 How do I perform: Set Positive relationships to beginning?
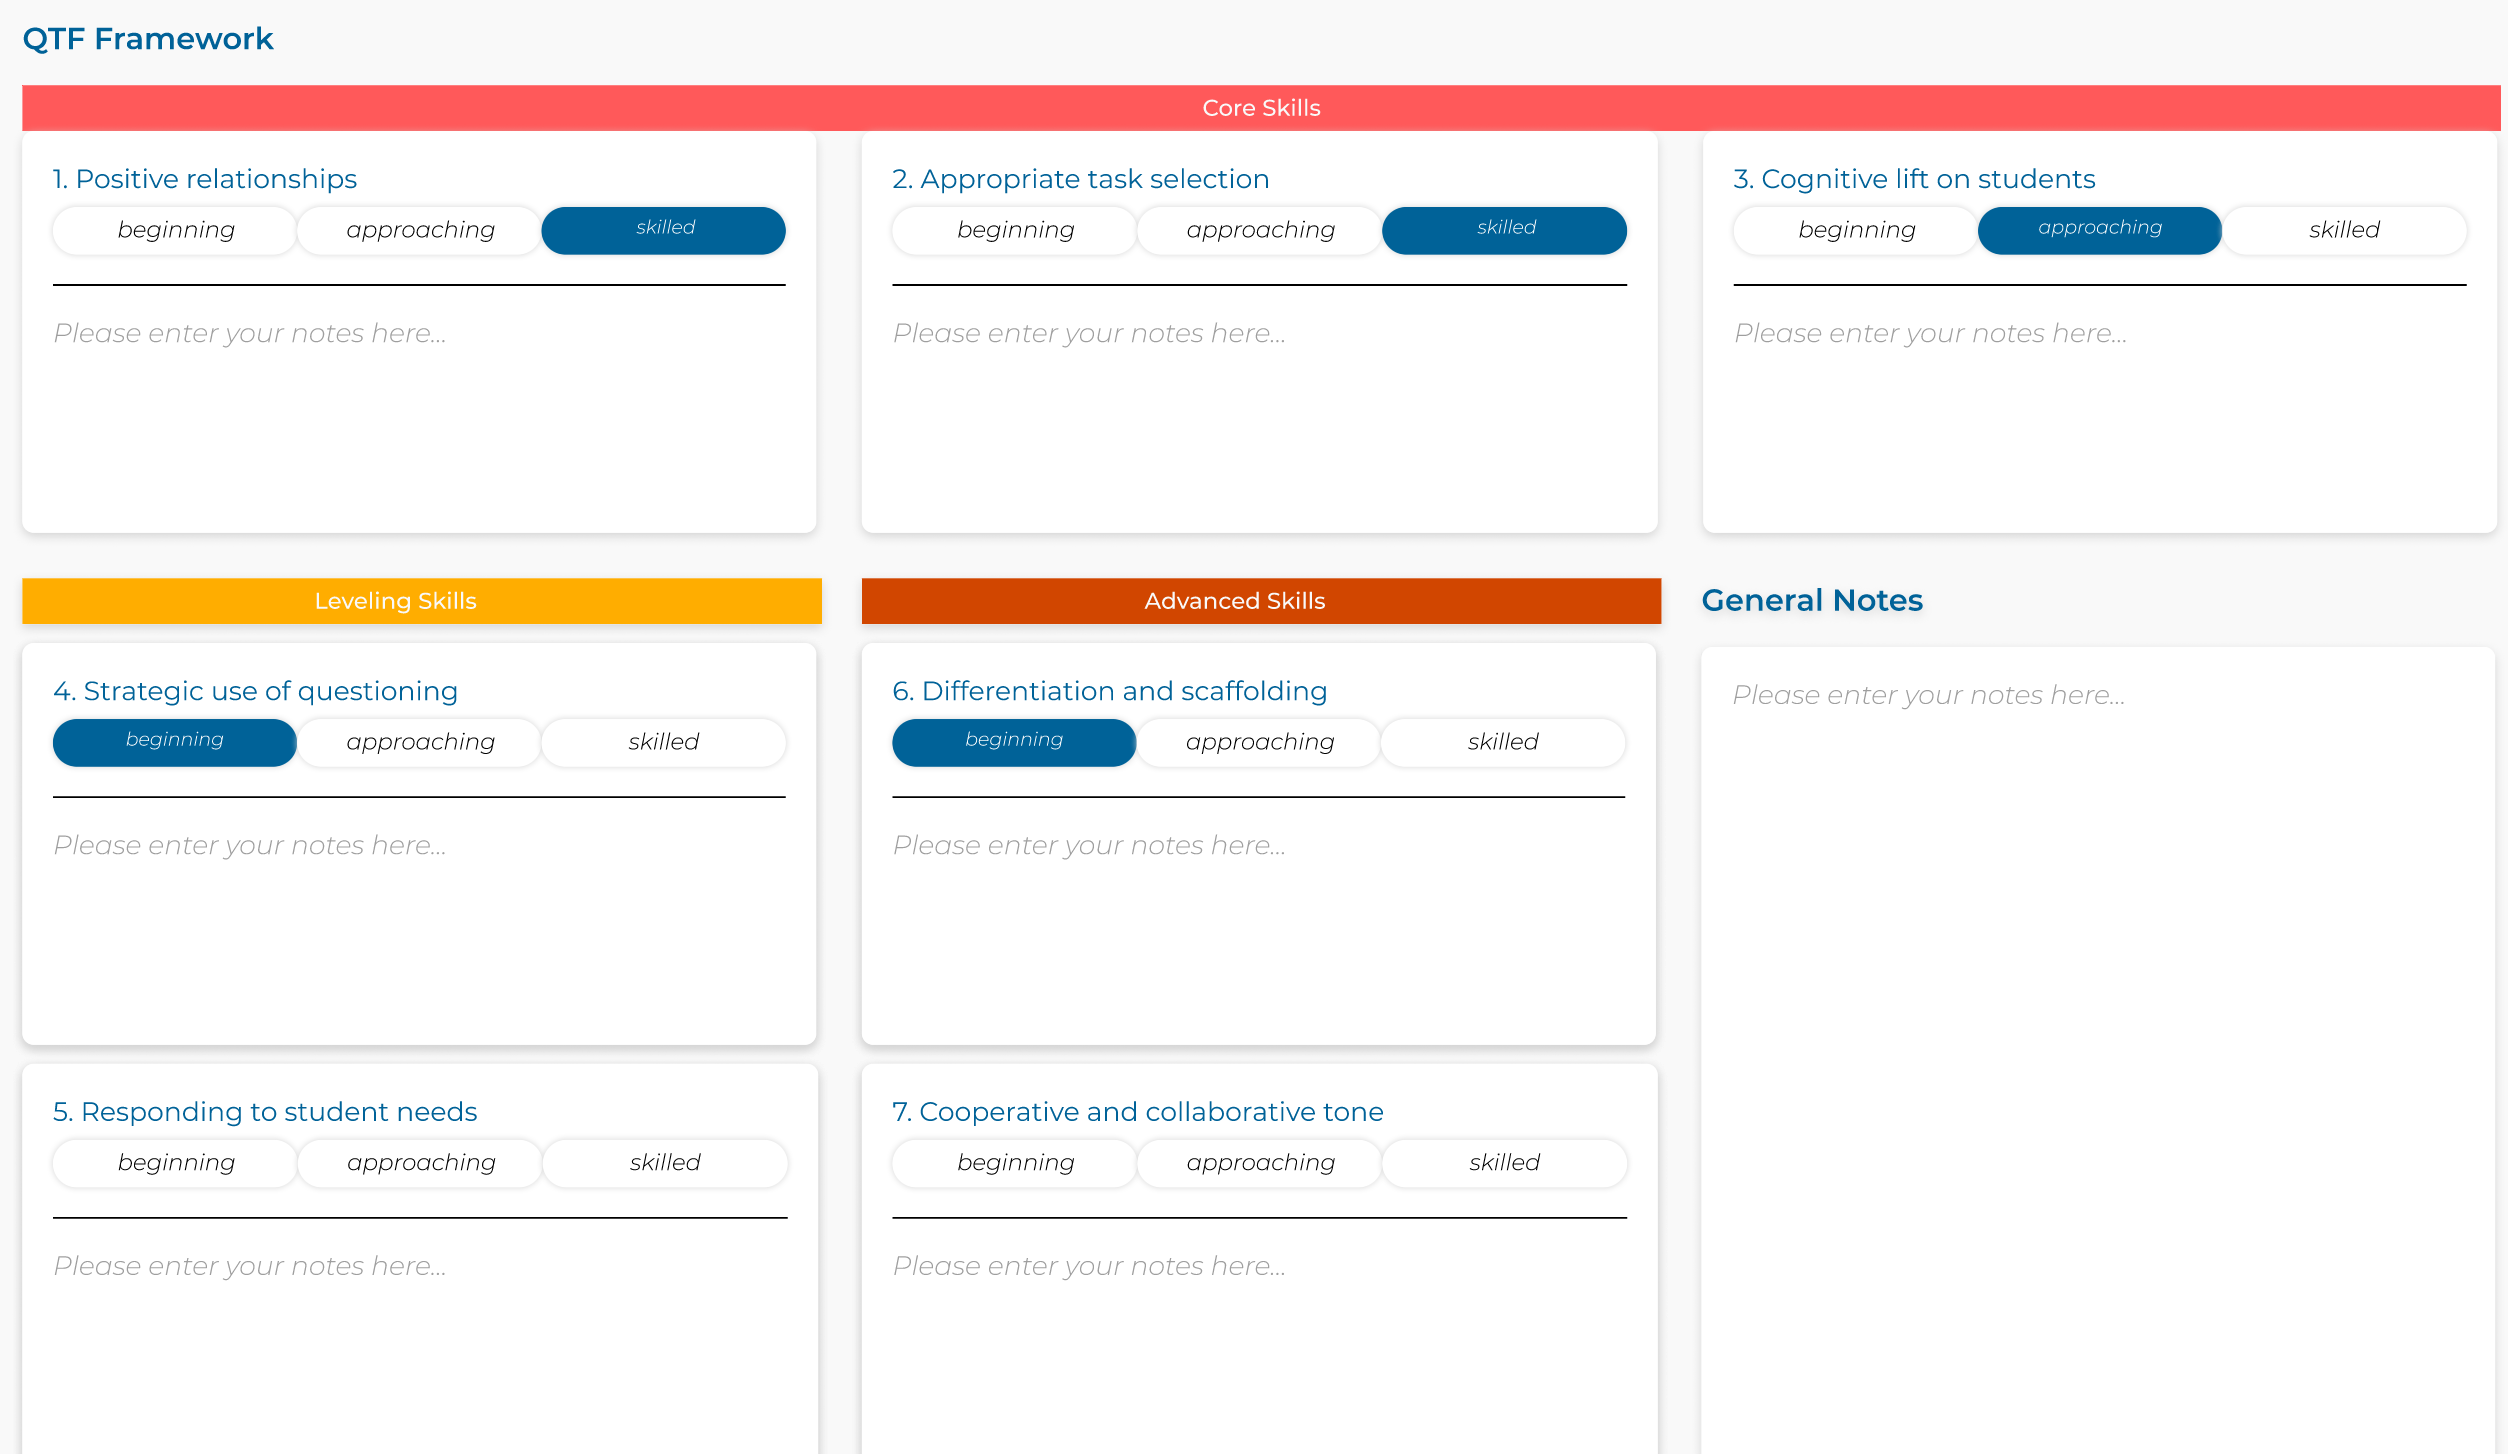click(175, 230)
